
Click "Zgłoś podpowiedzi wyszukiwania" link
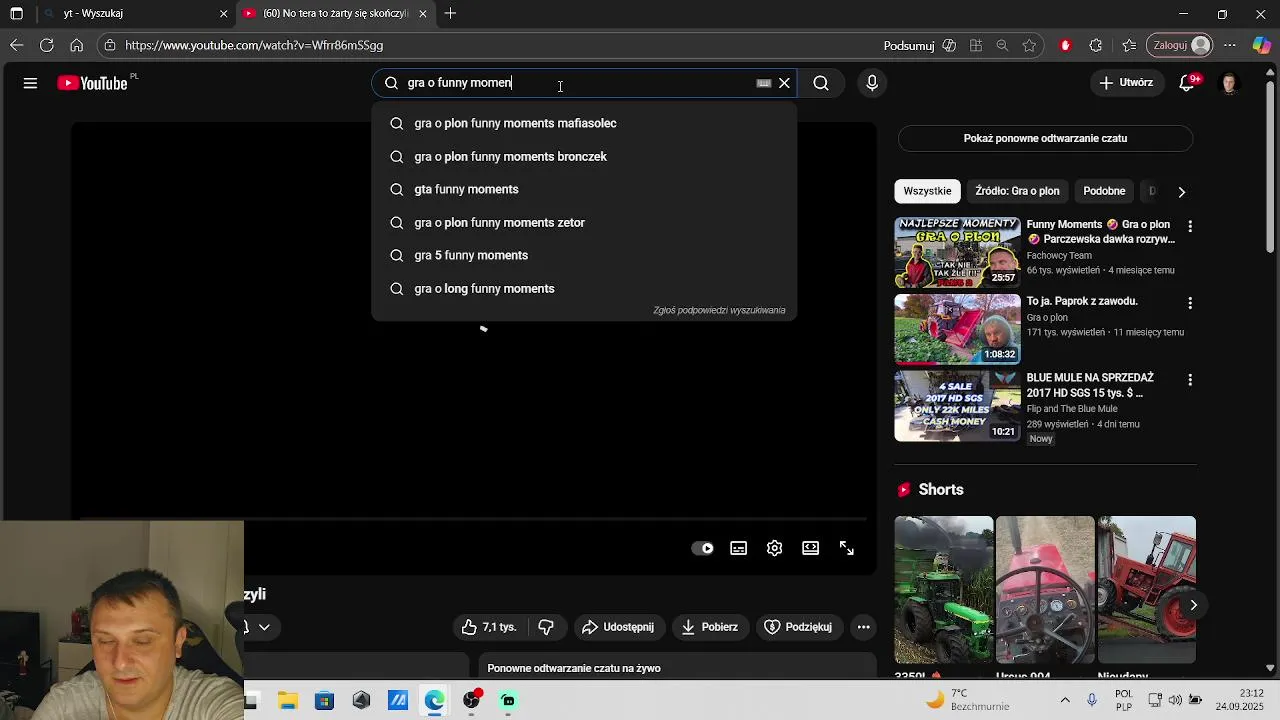pos(719,310)
